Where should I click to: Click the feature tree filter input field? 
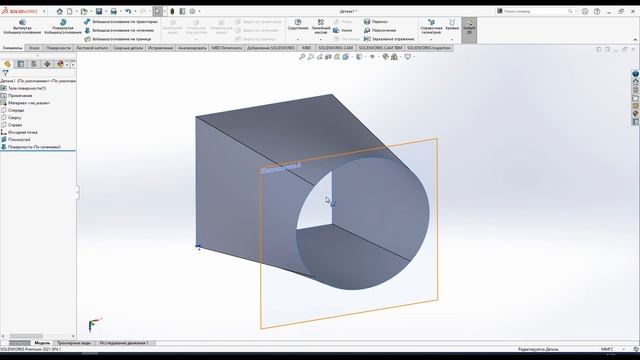point(42,73)
